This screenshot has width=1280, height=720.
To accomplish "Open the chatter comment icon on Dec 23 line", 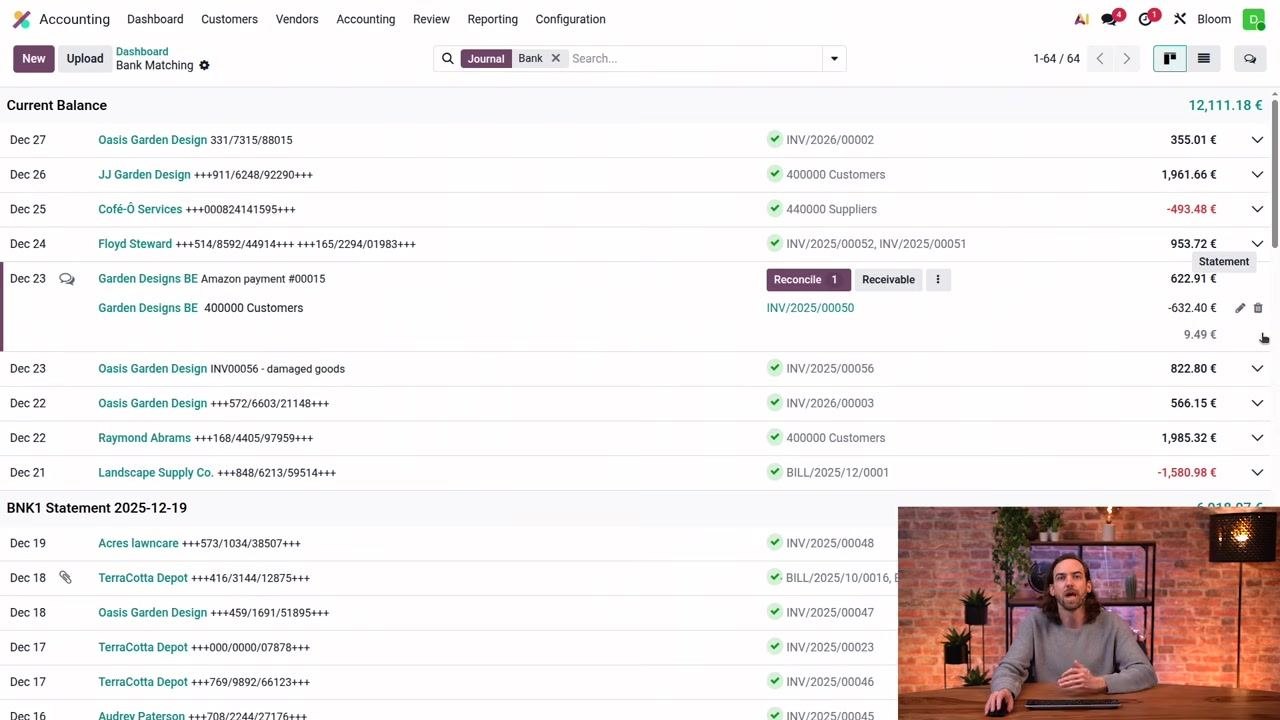I will coord(67,279).
